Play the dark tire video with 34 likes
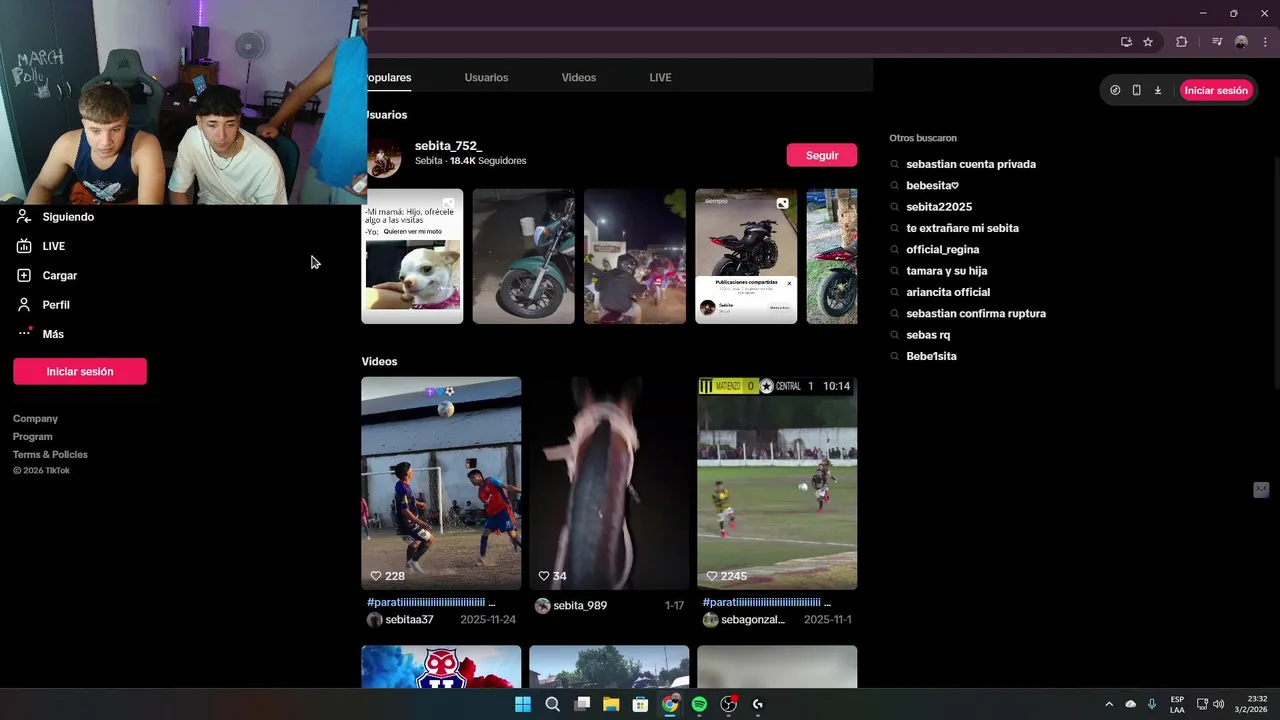This screenshot has width=1280, height=720. click(609, 483)
